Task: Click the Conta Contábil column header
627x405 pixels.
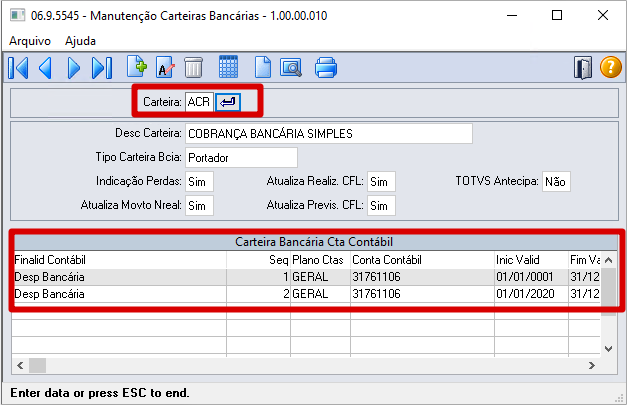Action: [x=422, y=260]
